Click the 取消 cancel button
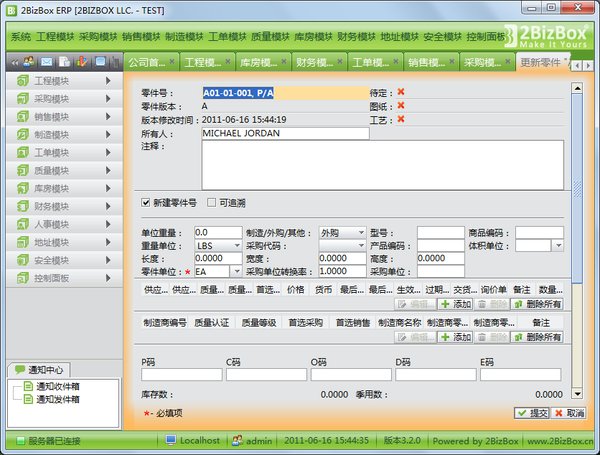The image size is (600, 455). (568, 412)
